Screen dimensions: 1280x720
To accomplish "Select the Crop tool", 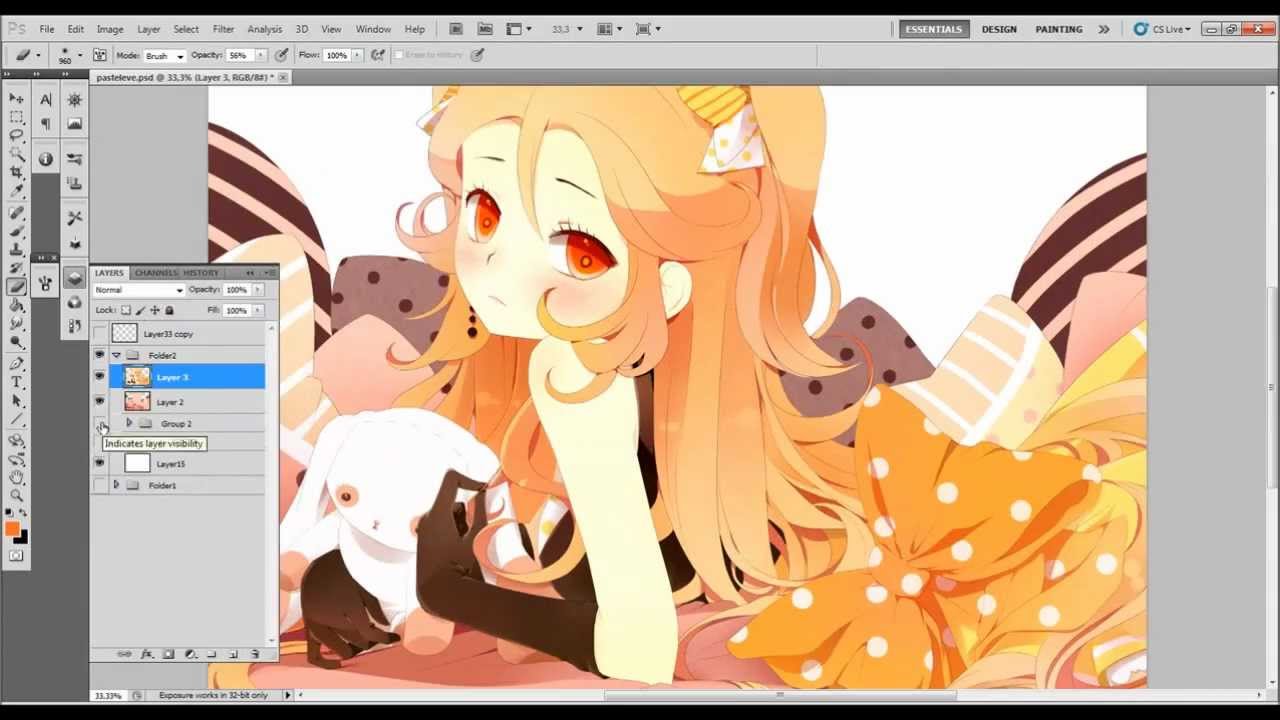I will tap(17, 172).
